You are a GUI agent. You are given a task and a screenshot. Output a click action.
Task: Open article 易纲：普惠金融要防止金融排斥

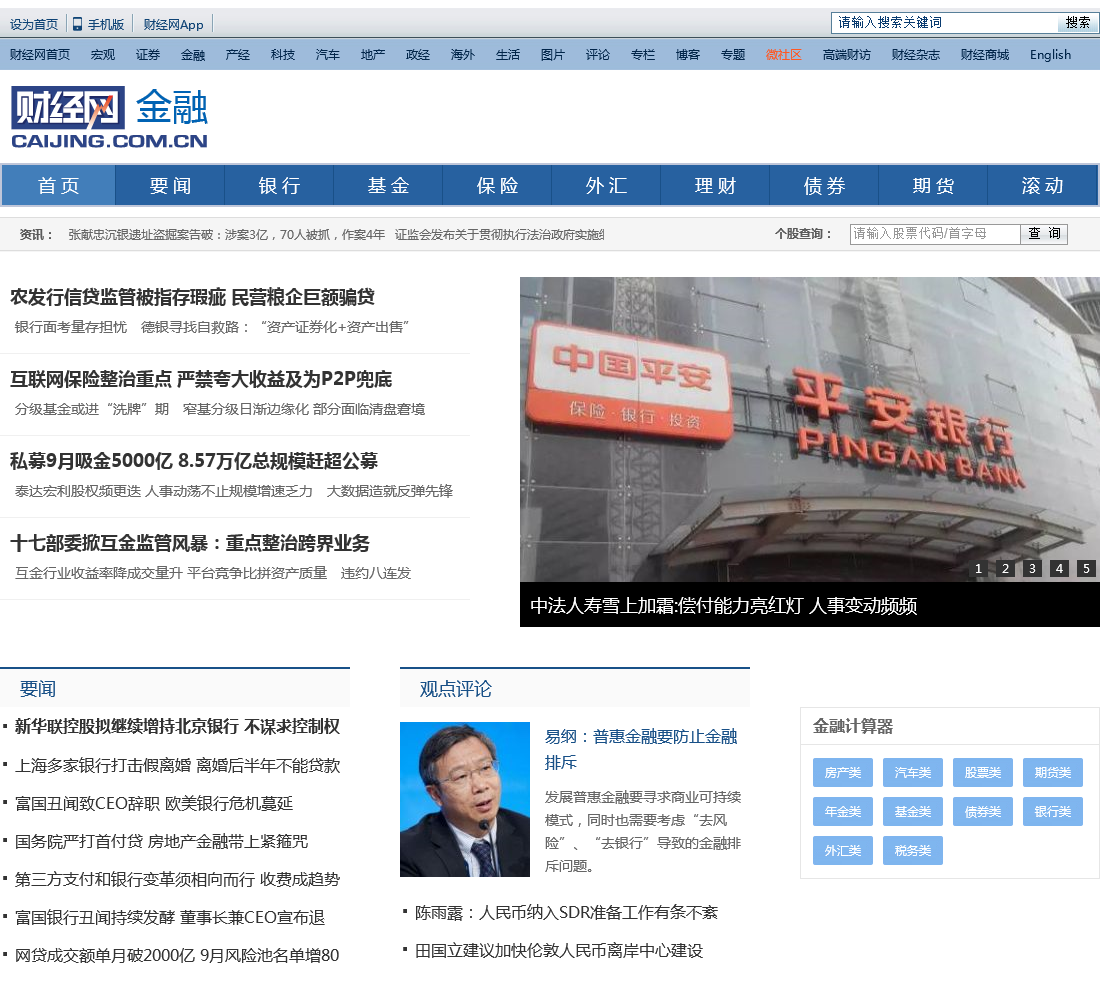point(641,749)
